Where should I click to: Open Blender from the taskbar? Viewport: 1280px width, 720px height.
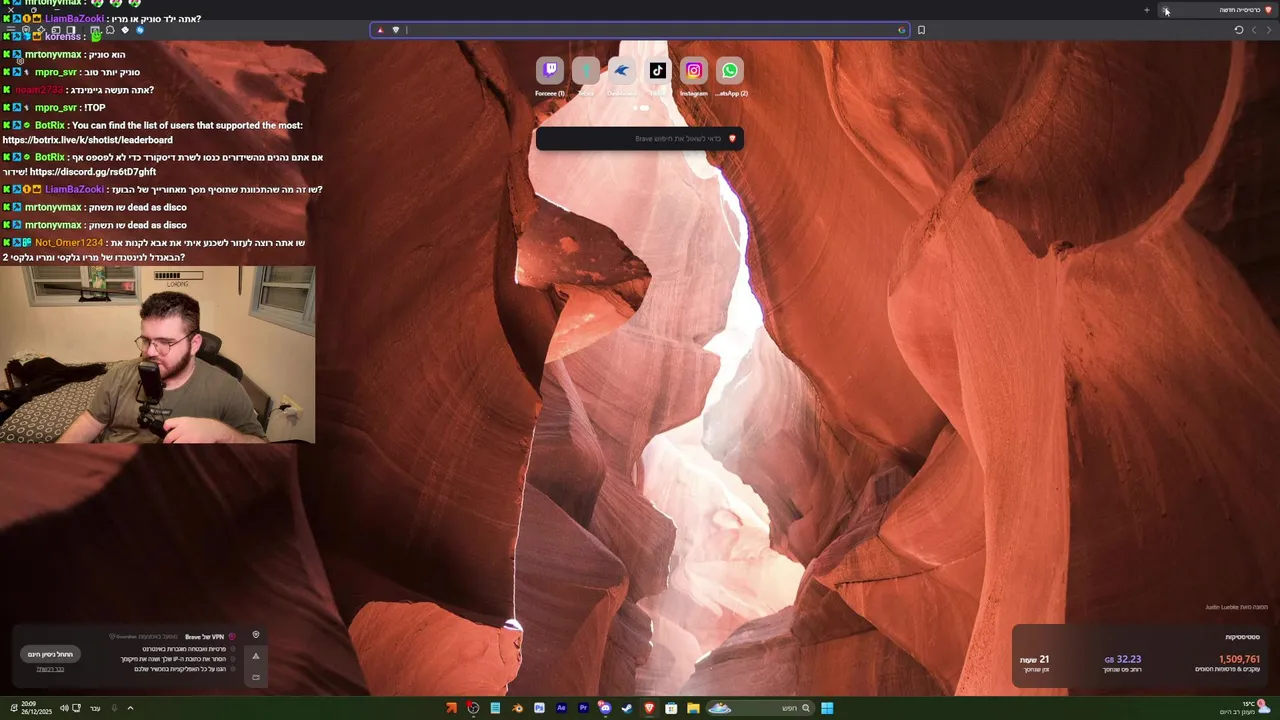517,708
